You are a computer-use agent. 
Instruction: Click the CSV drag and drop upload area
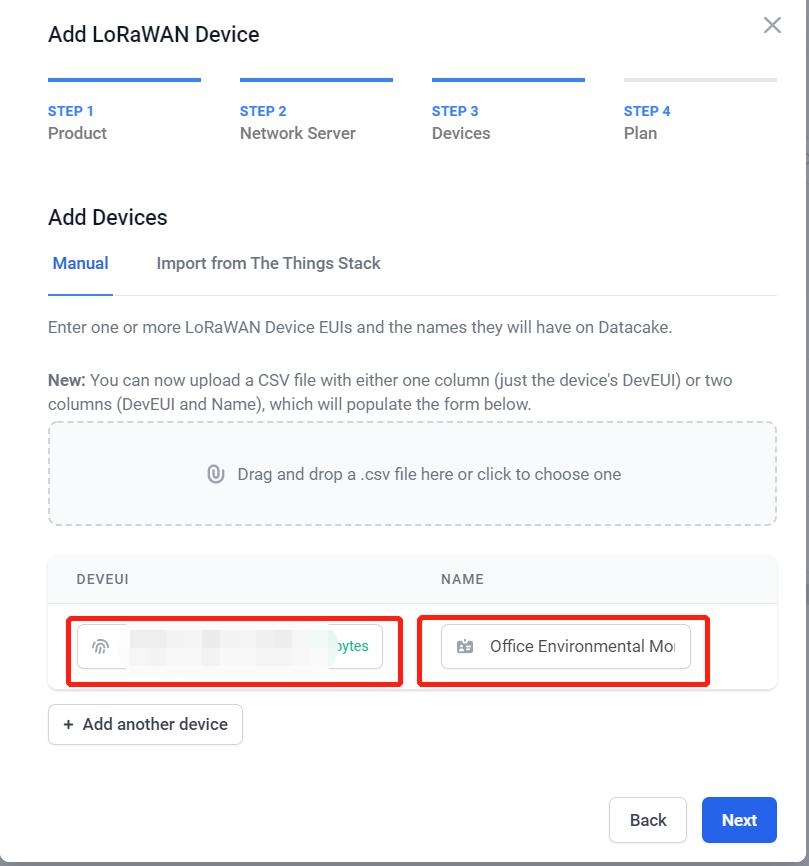(412, 474)
